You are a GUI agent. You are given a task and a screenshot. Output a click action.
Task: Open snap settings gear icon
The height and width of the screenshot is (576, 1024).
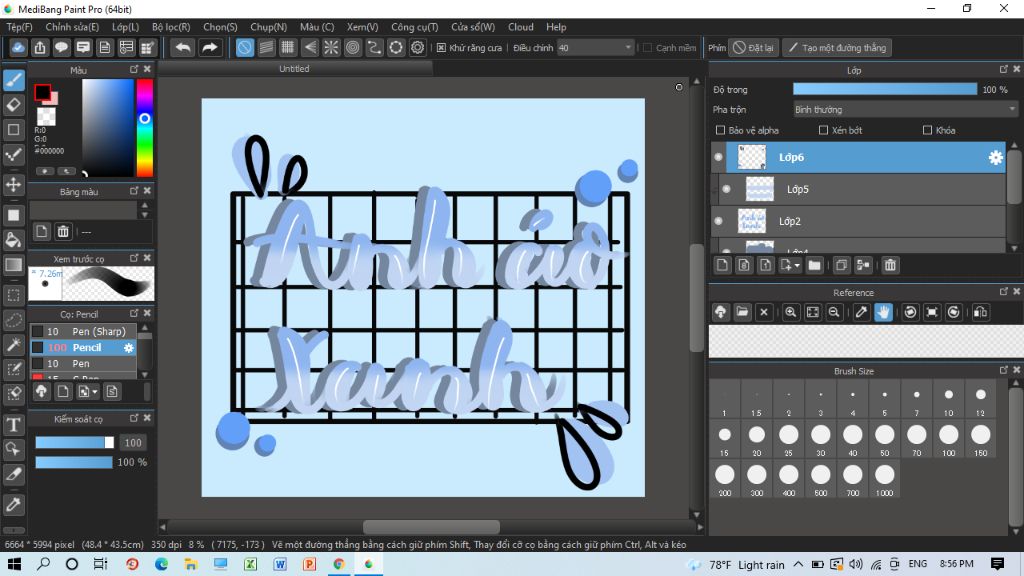tap(417, 48)
